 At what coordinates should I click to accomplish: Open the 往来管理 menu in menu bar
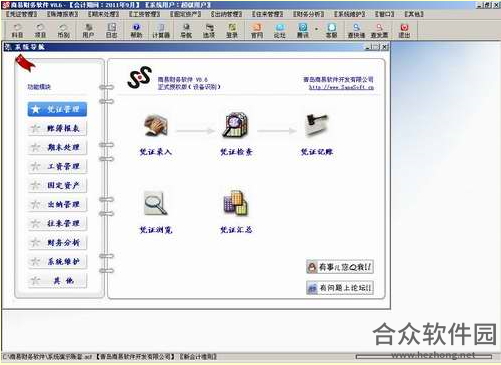point(267,14)
